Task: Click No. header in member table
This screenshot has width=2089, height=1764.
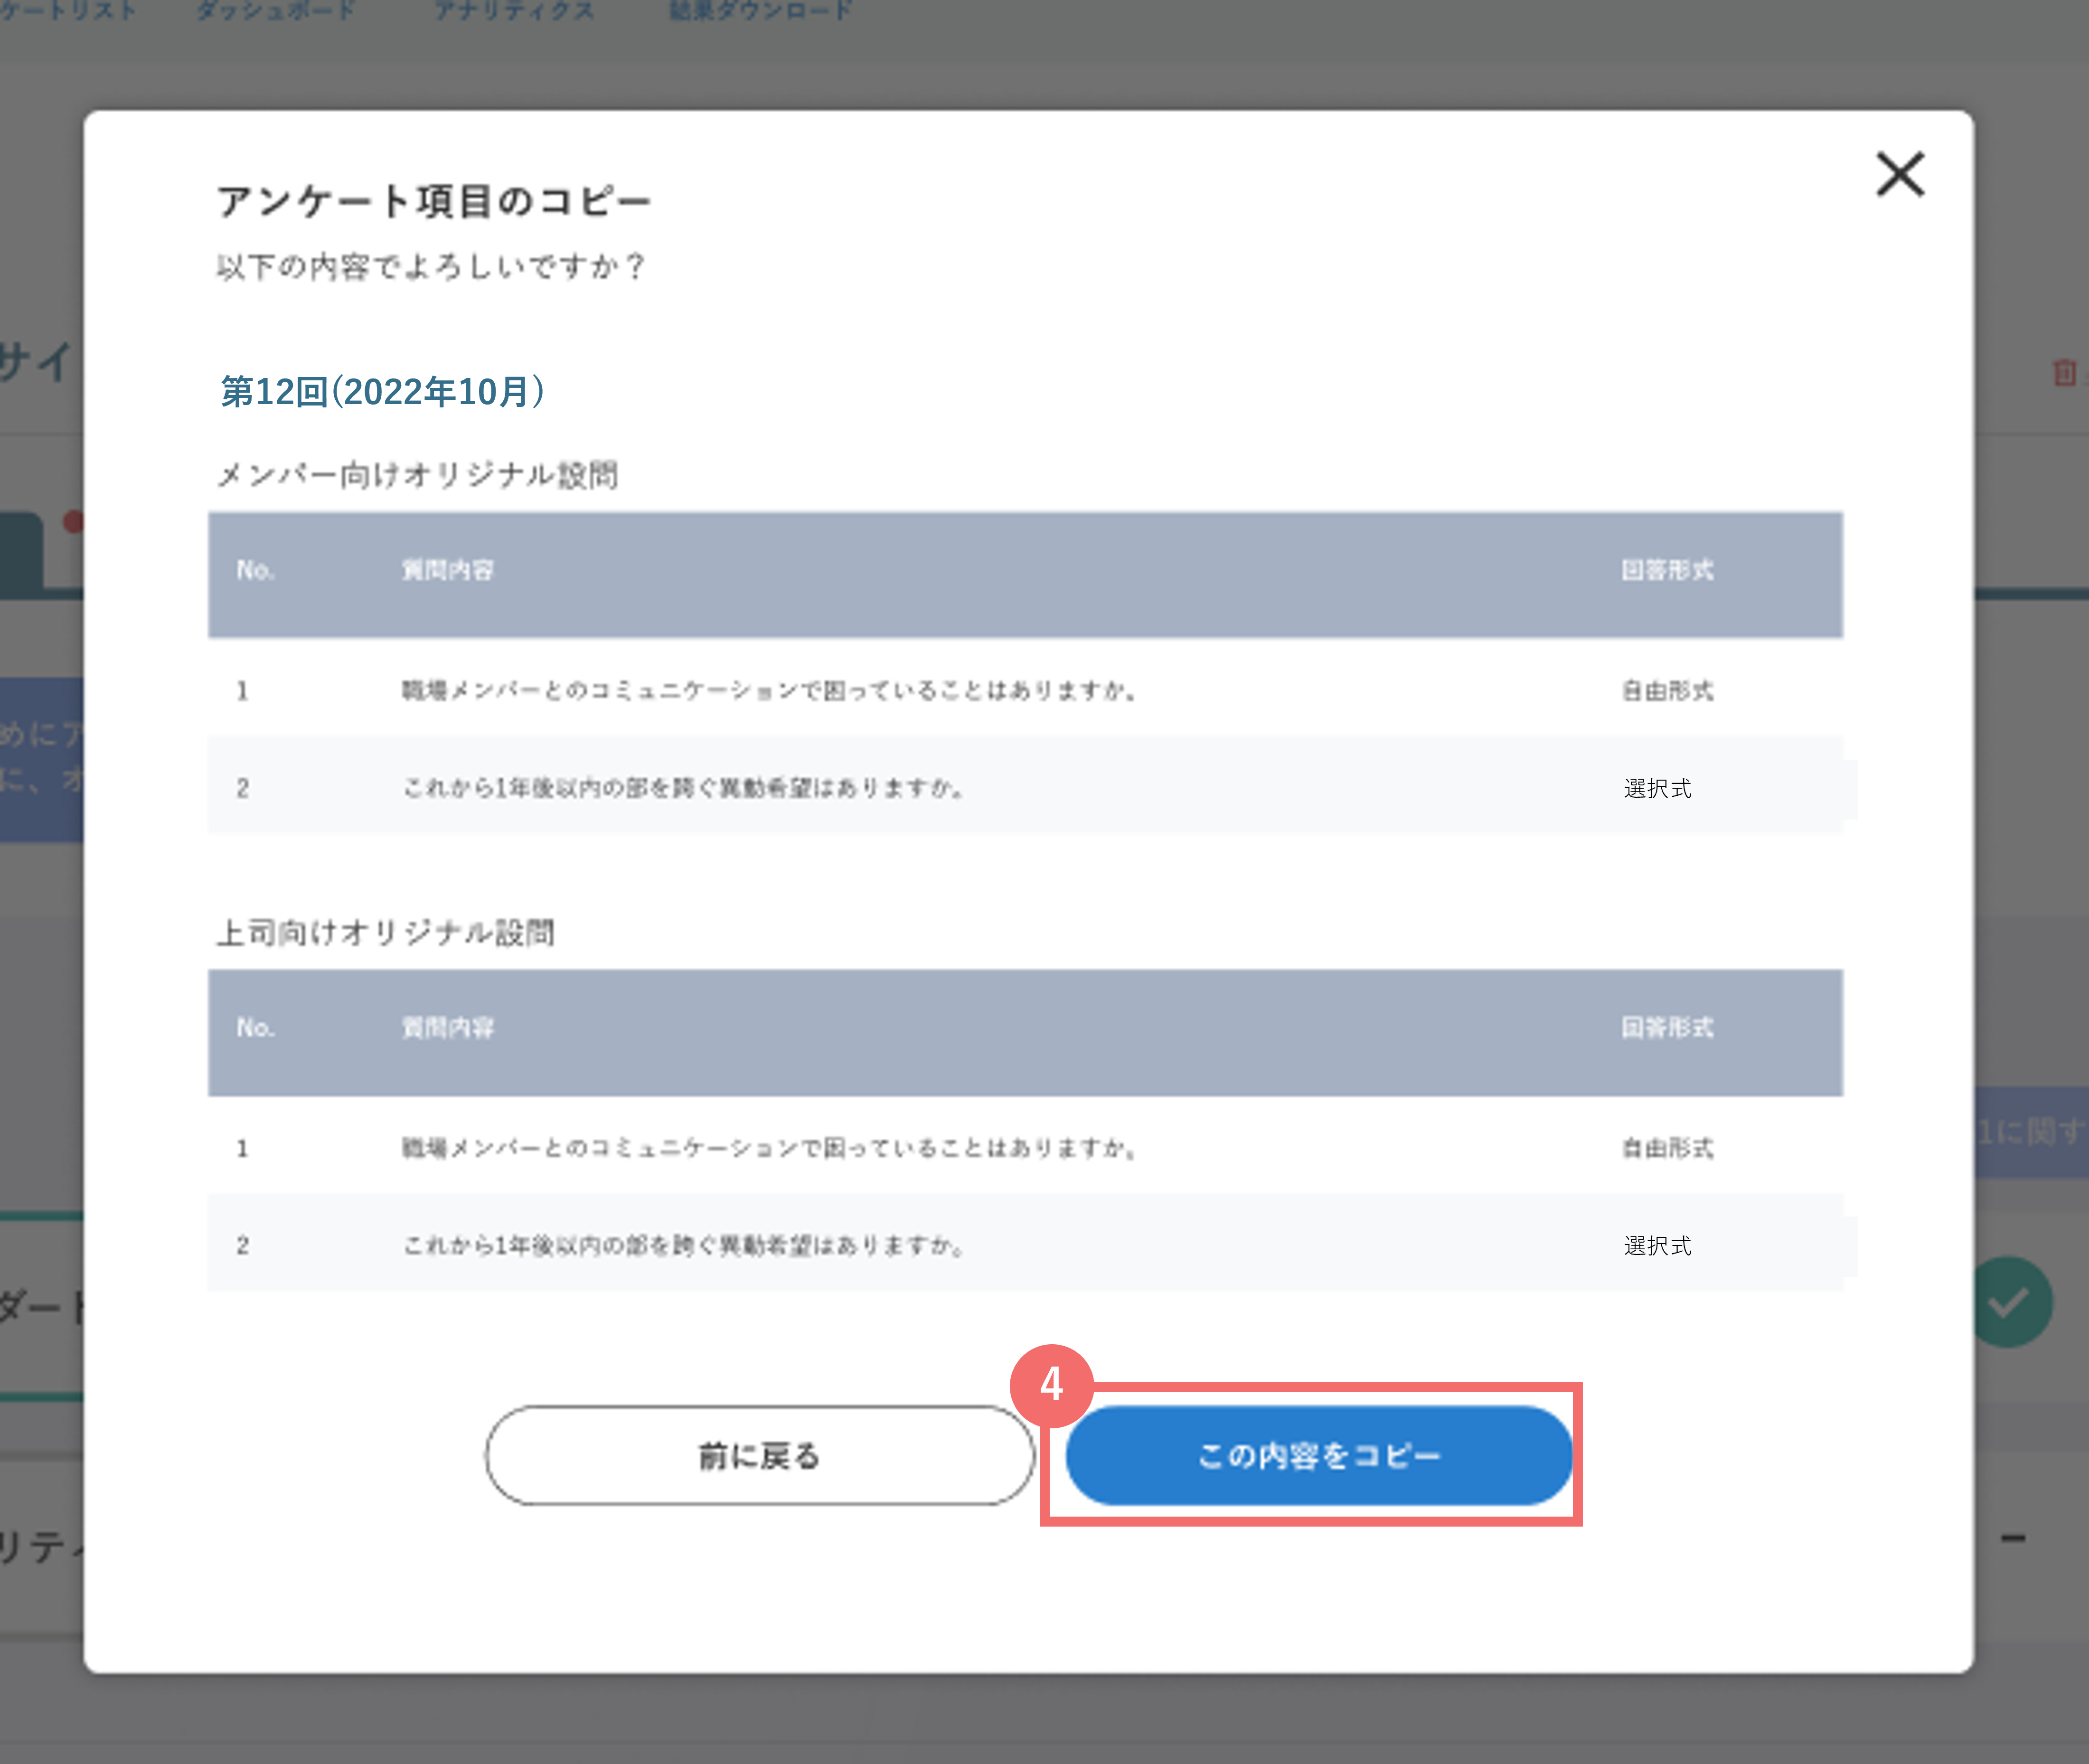Action: [x=255, y=570]
